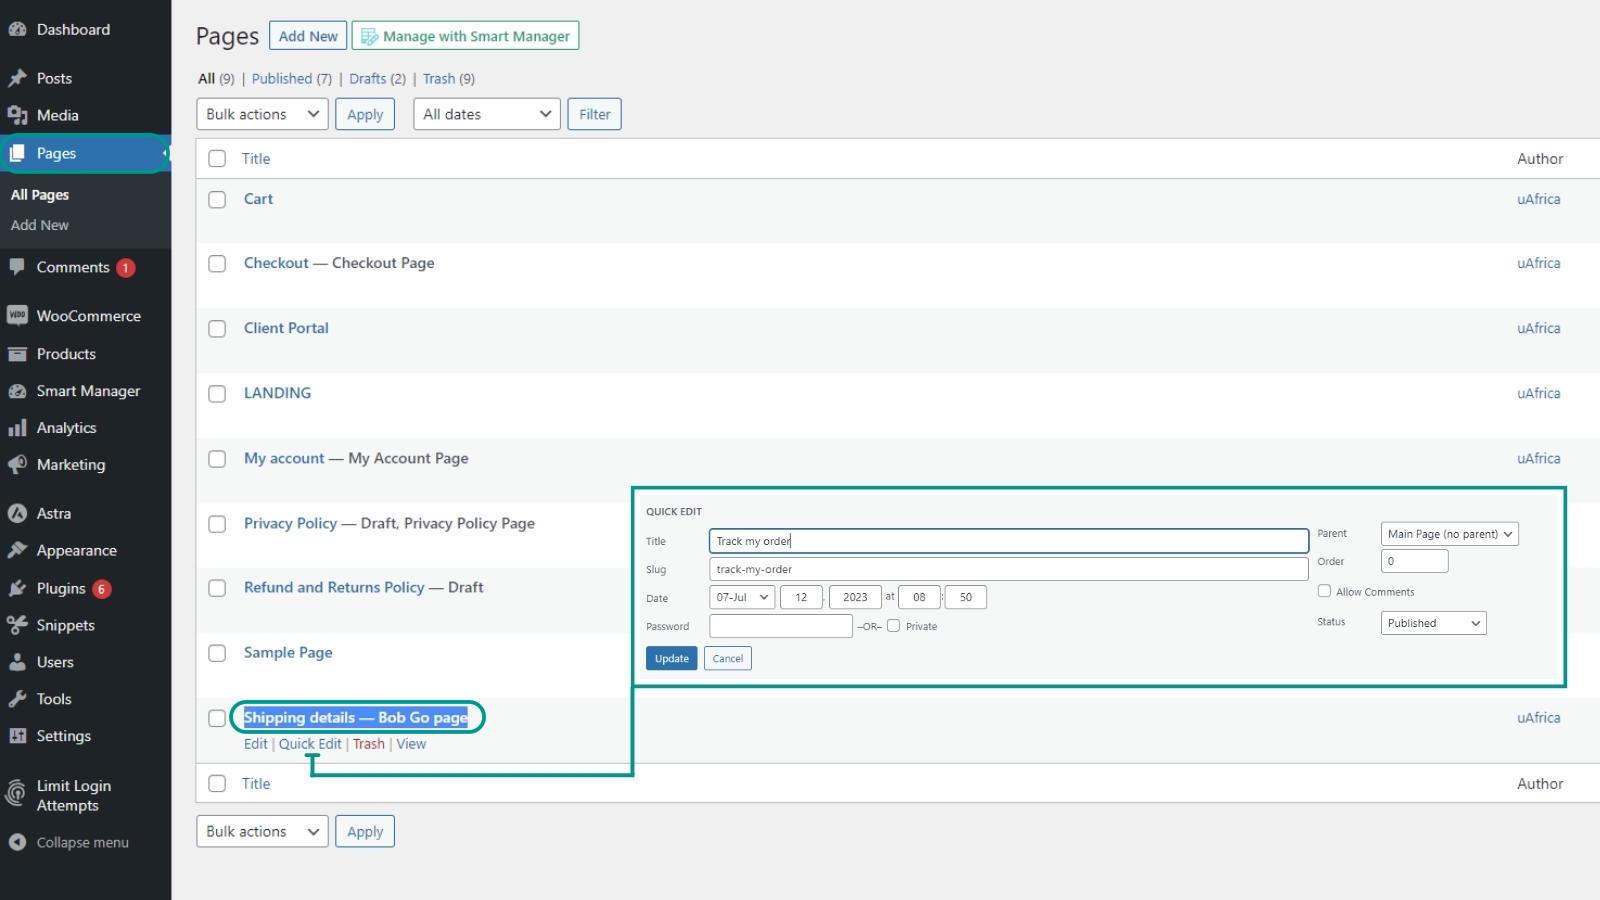Click the Add New page button

pyautogui.click(x=308, y=36)
